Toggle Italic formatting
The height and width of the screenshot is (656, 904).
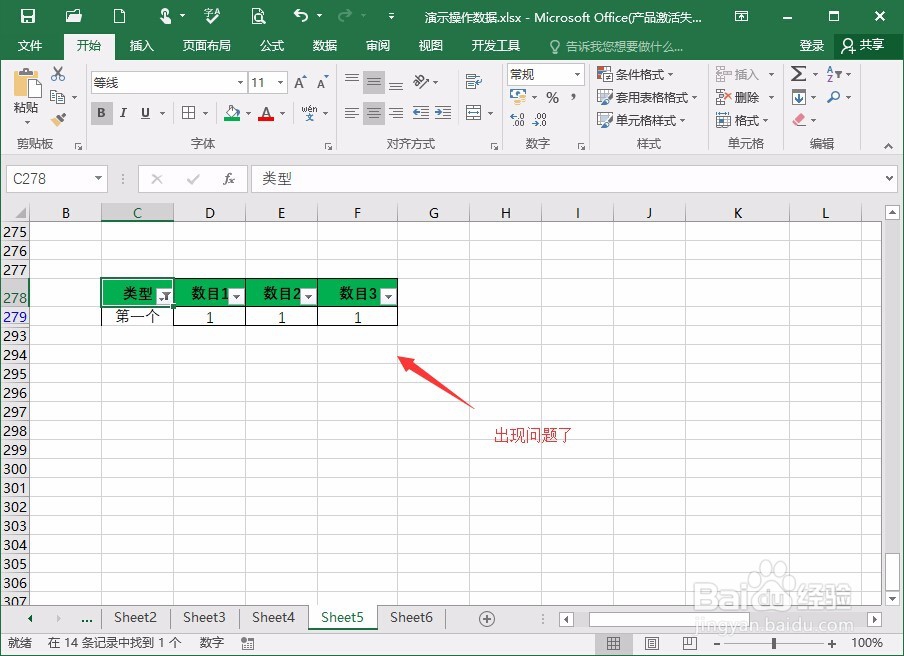pyautogui.click(x=123, y=113)
